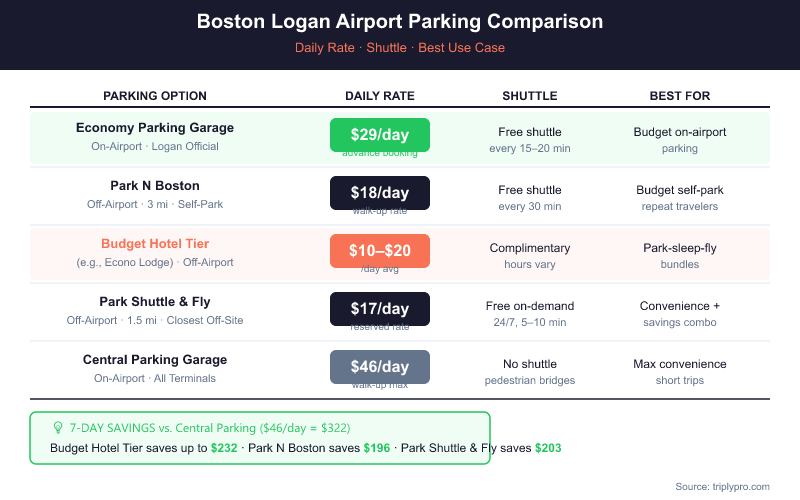The width and height of the screenshot is (800, 500).
Task: Click the lightbulb icon in savings box
Action: (x=58, y=427)
